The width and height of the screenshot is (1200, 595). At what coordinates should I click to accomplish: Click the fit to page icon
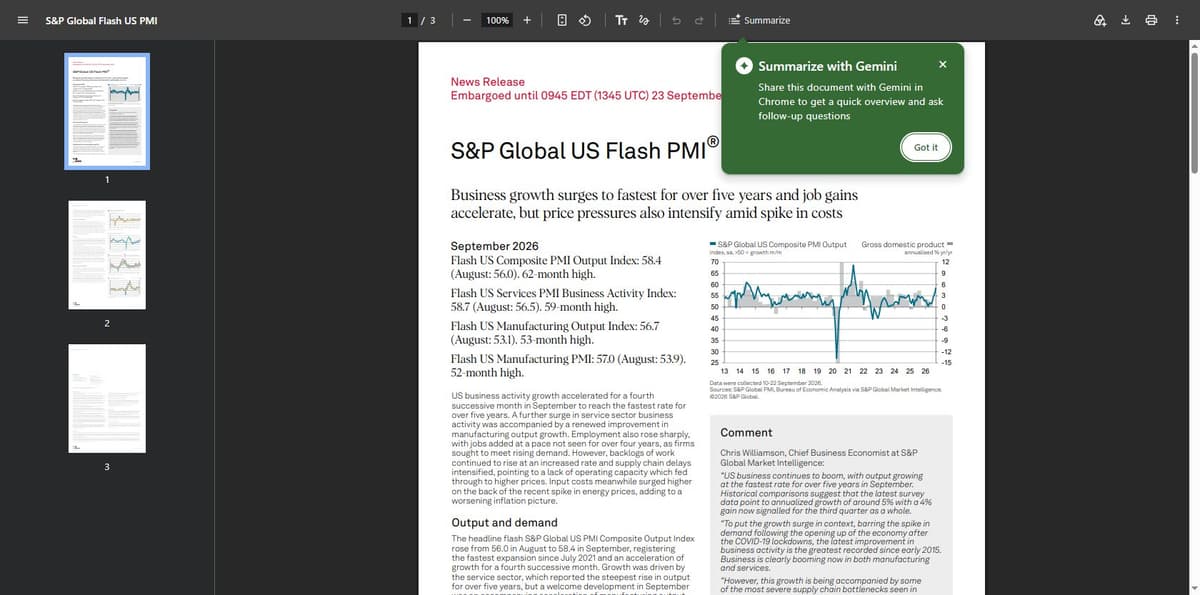coord(563,20)
